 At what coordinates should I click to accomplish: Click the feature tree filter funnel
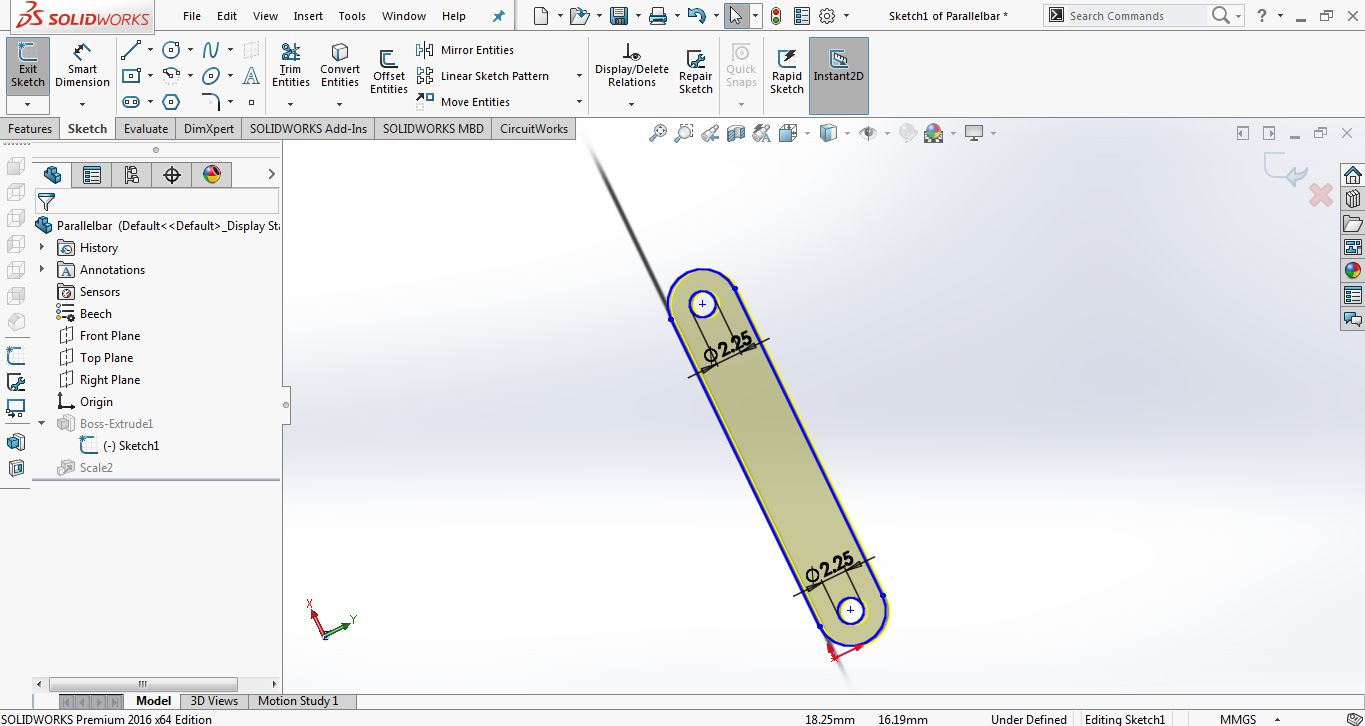coord(46,202)
